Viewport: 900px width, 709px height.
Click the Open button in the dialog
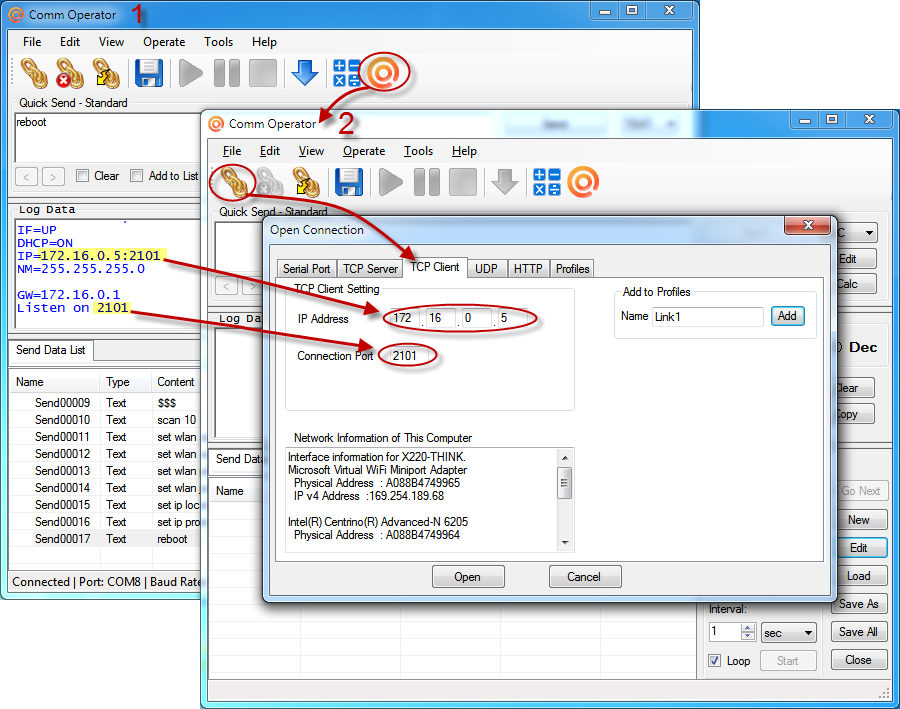(468, 576)
